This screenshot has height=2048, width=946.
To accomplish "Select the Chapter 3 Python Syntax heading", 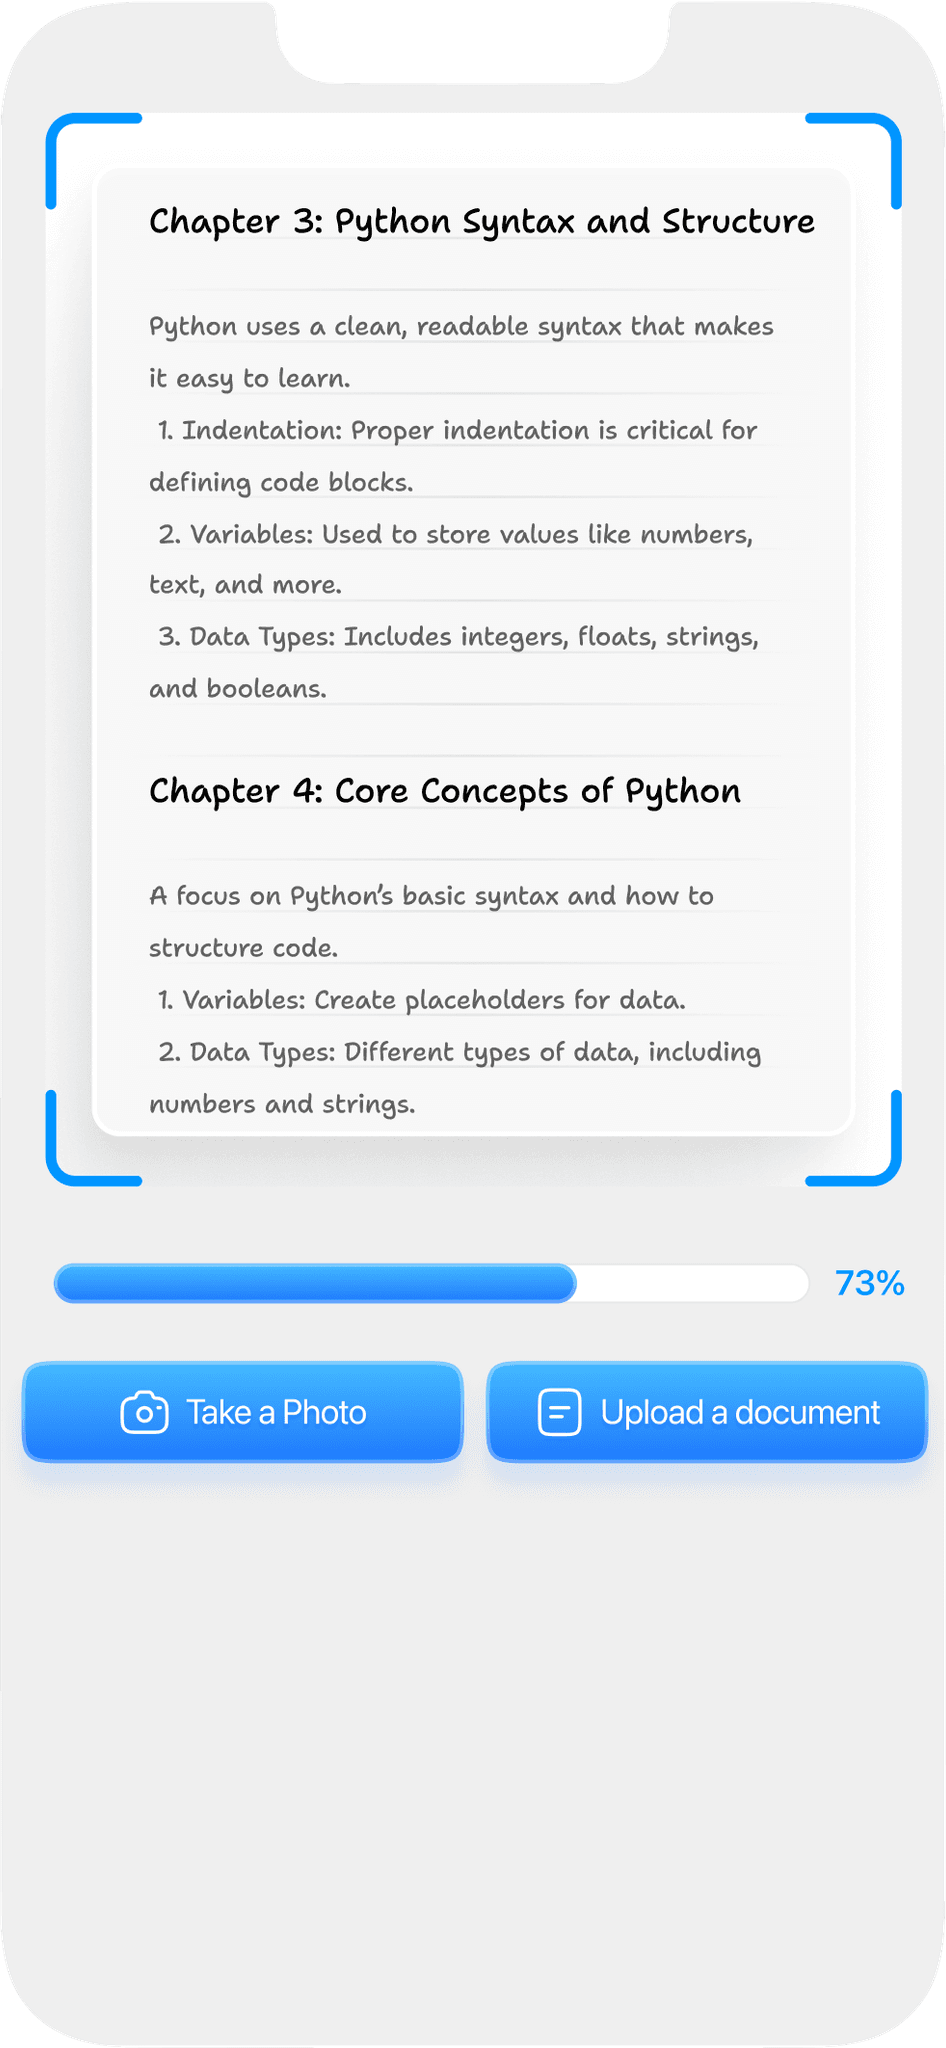I will [x=482, y=222].
